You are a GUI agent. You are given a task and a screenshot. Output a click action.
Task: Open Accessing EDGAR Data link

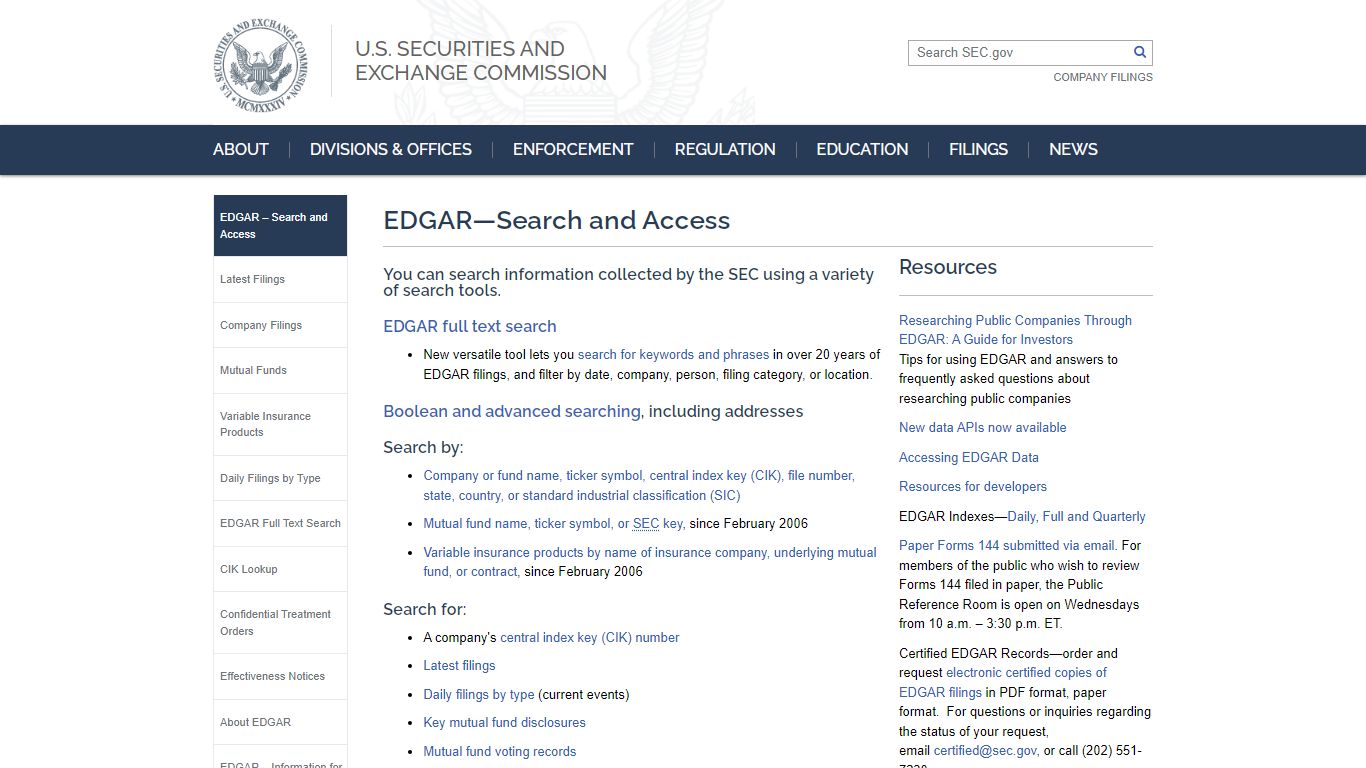tap(969, 457)
